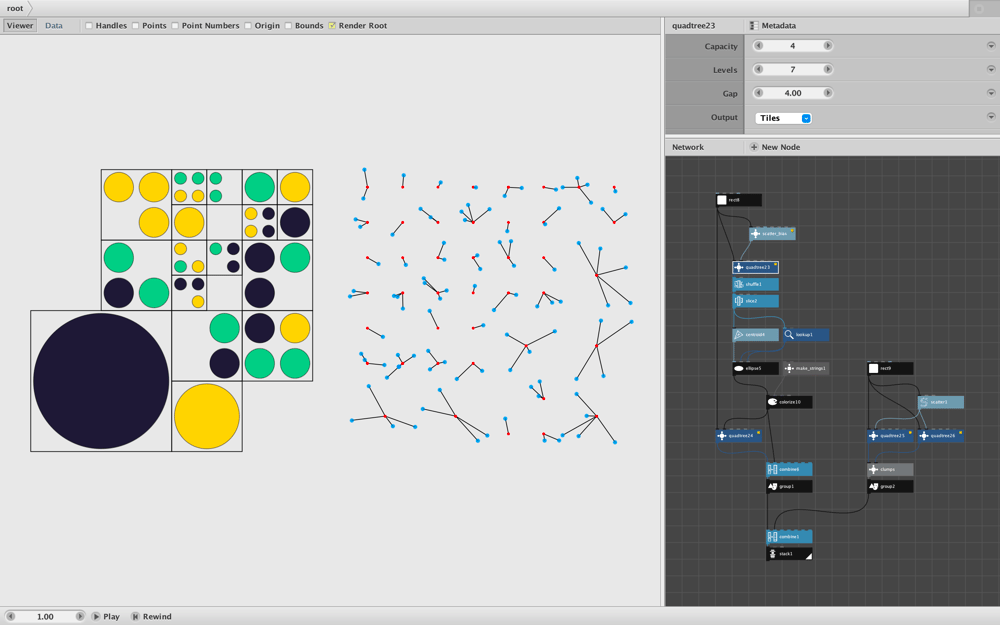This screenshot has height=625, width=1000.
Task: Increase the Capacity value
Action: click(828, 46)
